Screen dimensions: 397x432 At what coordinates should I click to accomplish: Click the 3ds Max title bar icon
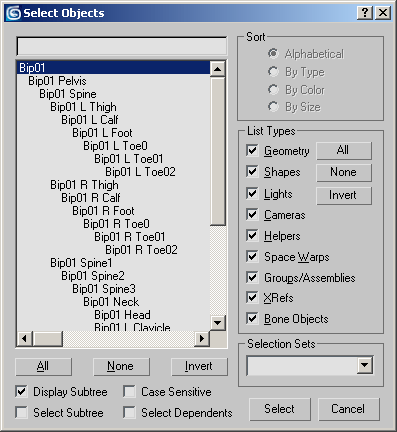click(14, 13)
